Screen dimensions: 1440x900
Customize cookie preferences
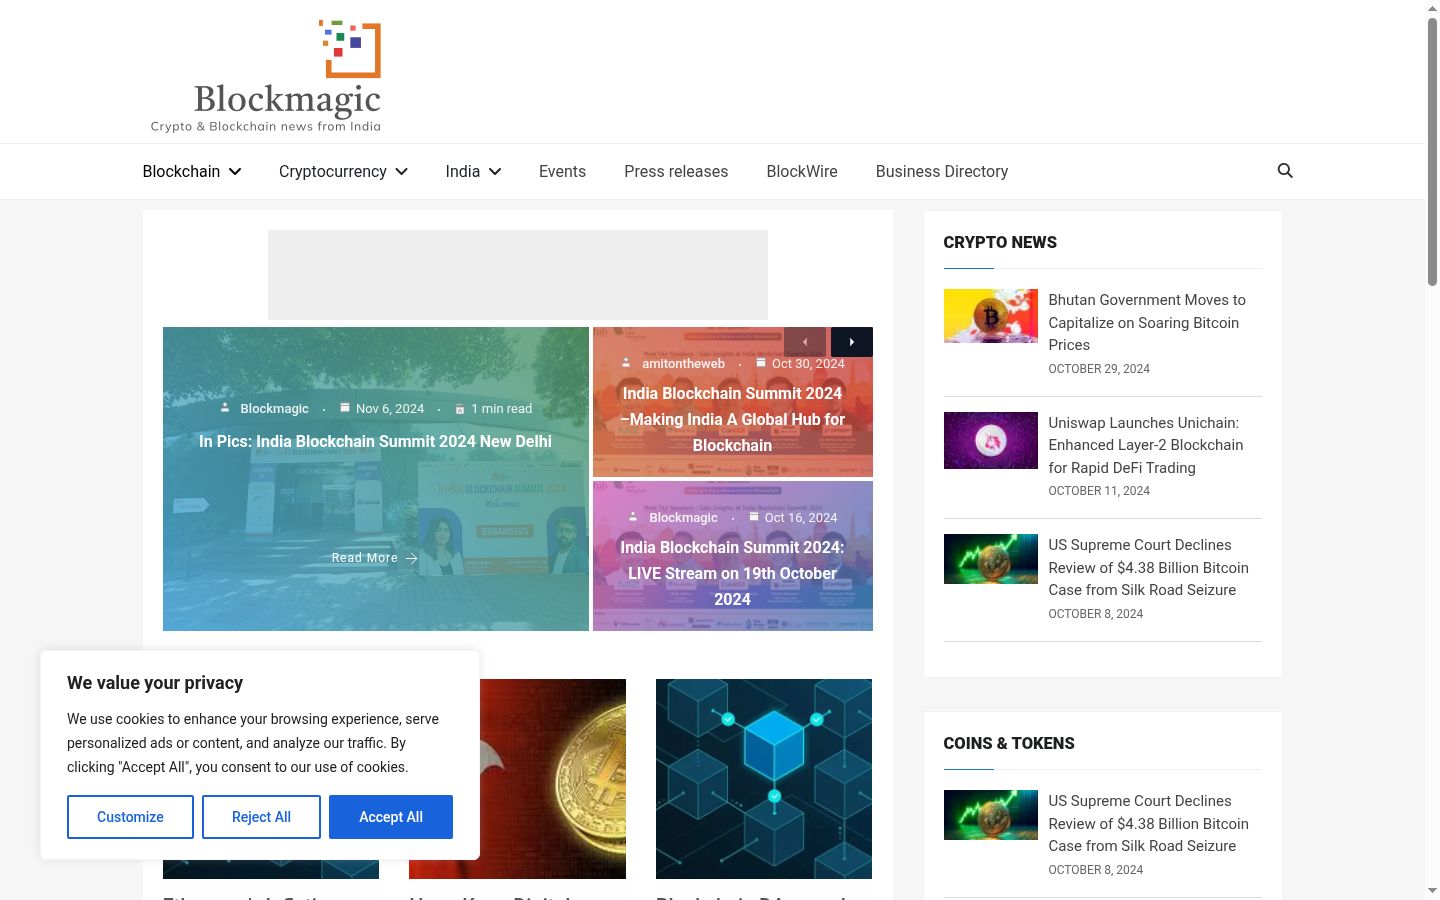[x=130, y=817]
